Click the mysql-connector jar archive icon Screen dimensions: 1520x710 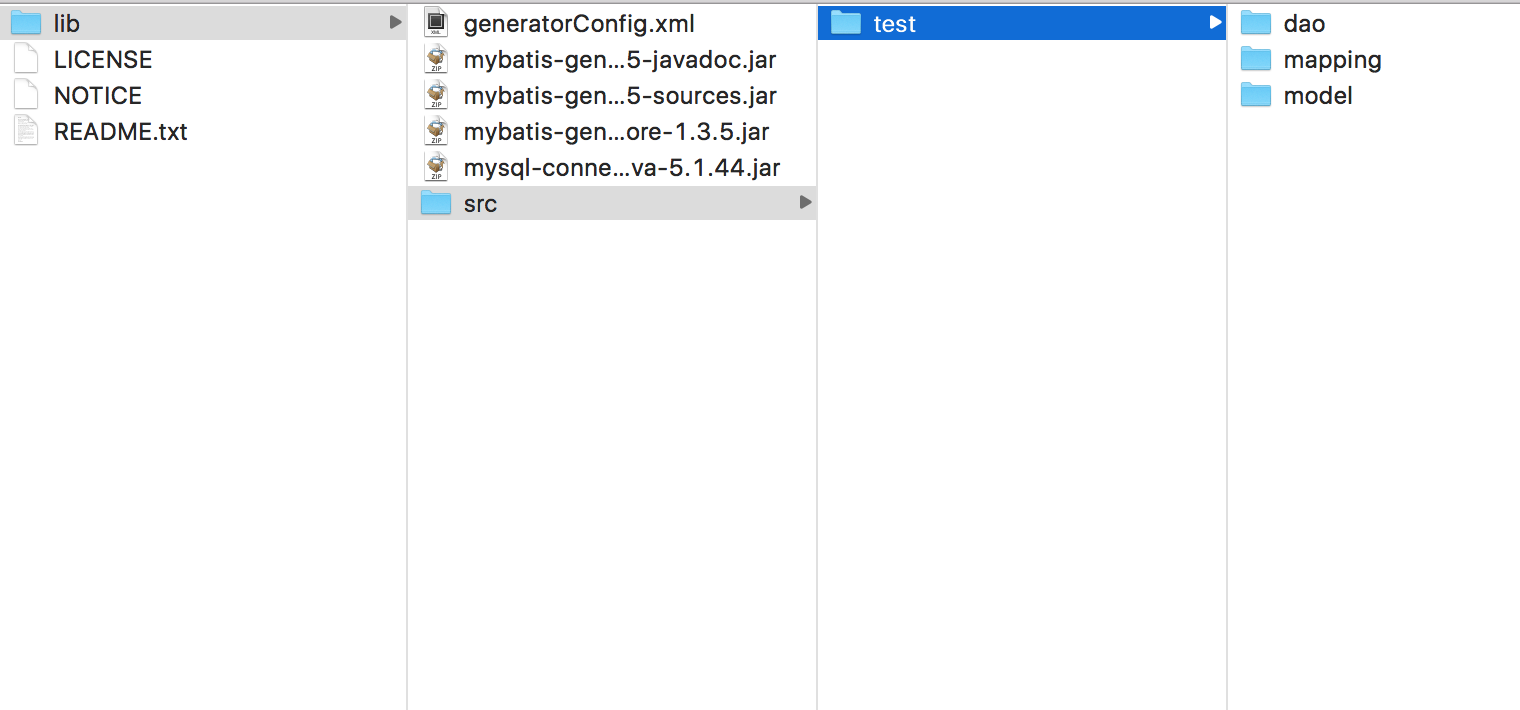pyautogui.click(x=436, y=167)
